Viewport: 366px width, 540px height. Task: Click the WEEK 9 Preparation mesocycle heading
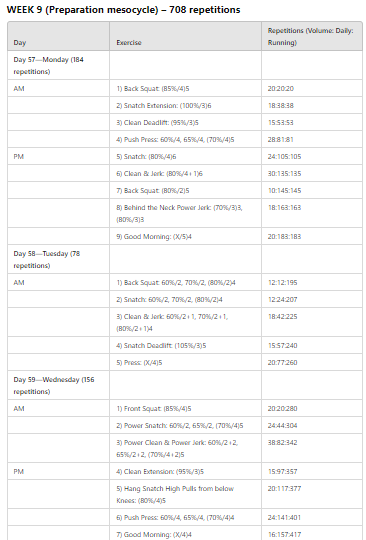(123, 10)
